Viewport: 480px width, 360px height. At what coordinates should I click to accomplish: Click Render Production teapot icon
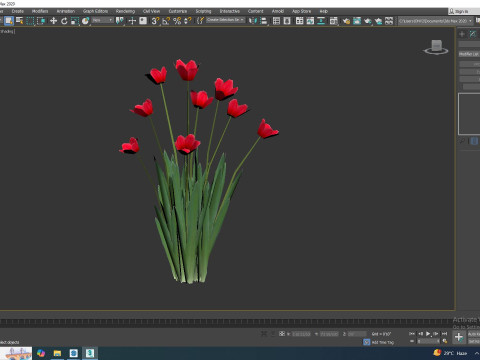click(x=368, y=21)
